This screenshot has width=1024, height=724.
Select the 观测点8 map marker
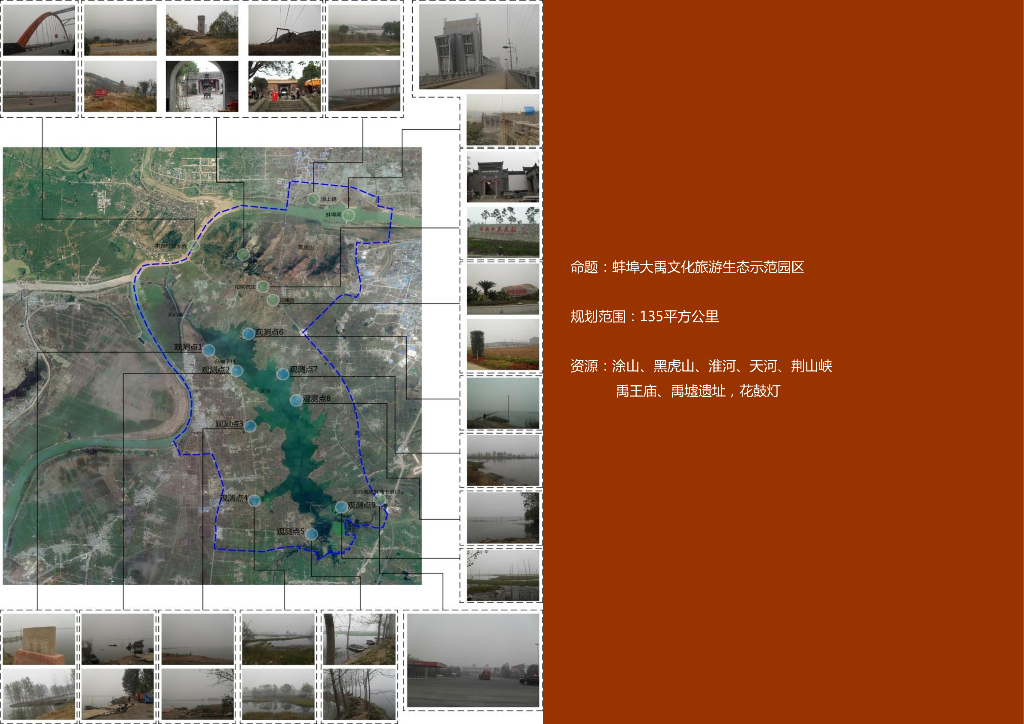[x=296, y=400]
